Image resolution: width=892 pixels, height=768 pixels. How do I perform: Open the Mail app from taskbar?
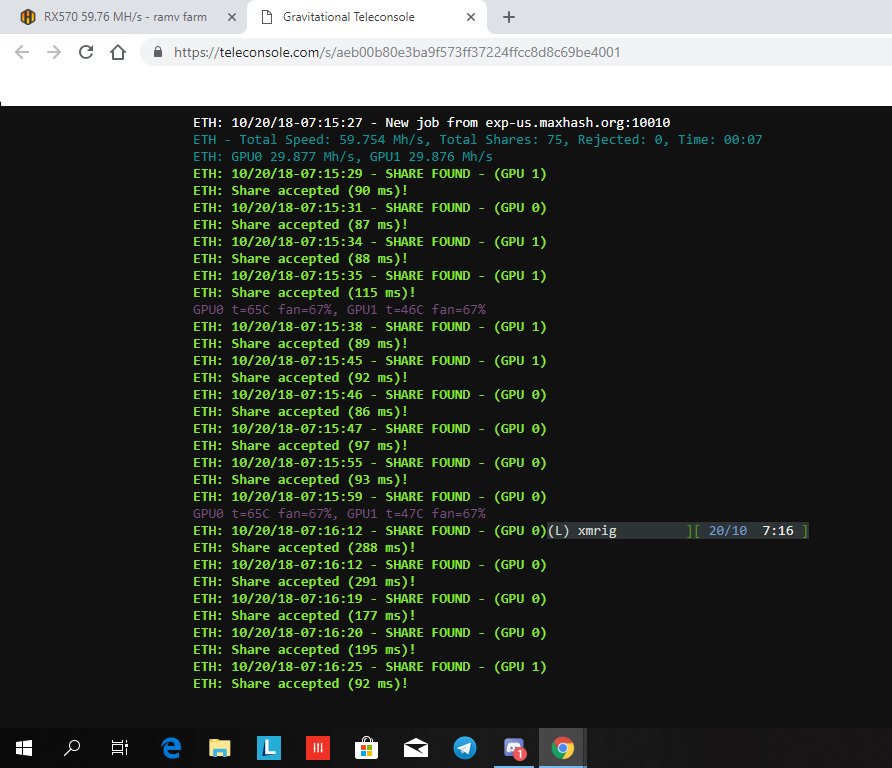coord(416,748)
